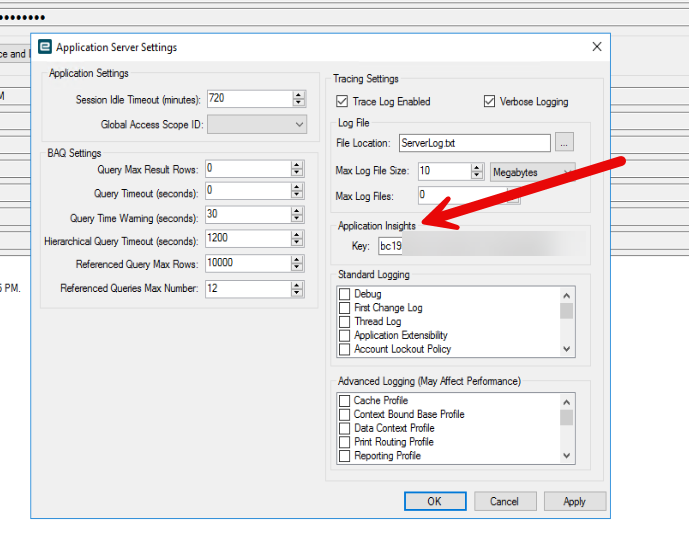689x556 pixels.
Task: Decrement Referenced Queries Max Number value
Action: [297, 293]
